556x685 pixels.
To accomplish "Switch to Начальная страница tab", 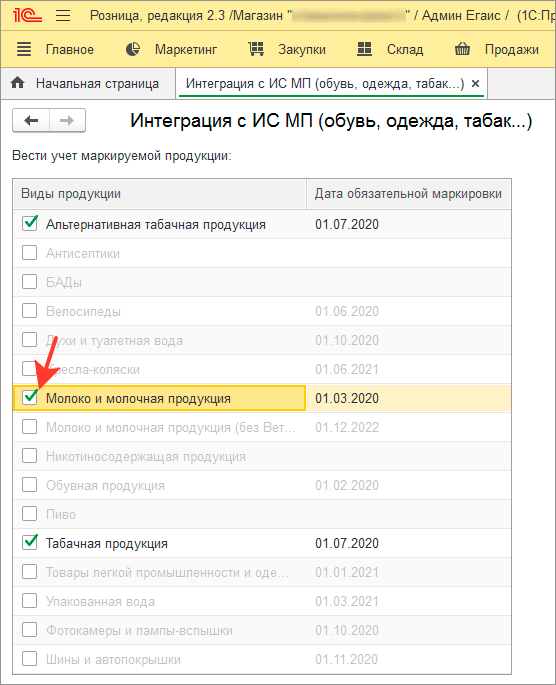I will [88, 83].
